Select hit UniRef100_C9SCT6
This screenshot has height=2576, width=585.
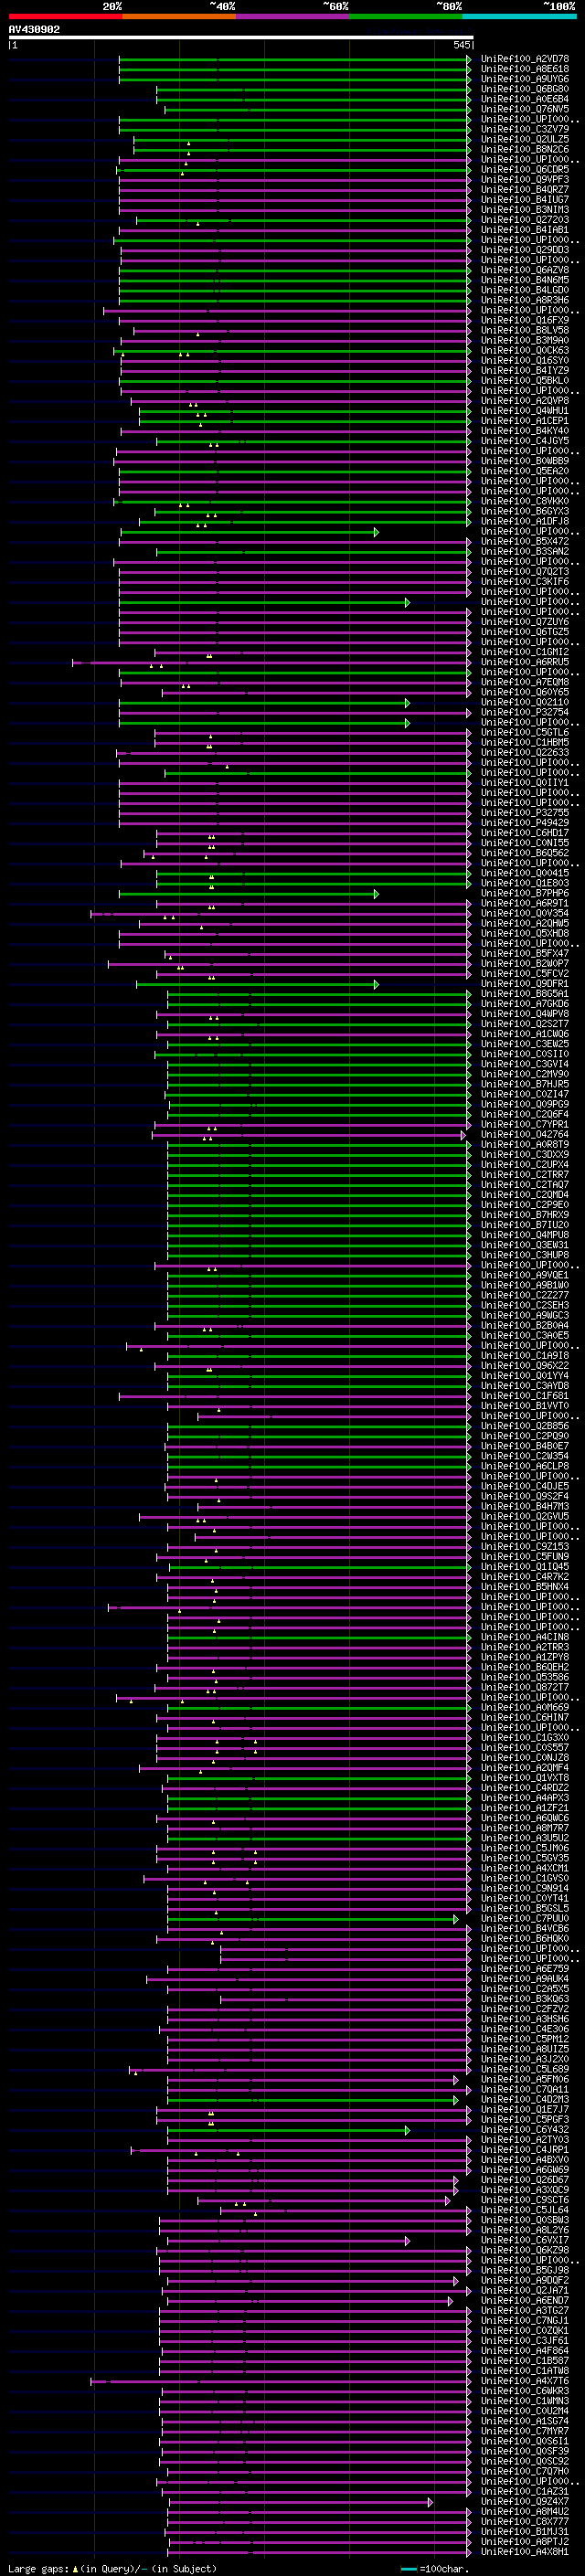click(x=525, y=2200)
